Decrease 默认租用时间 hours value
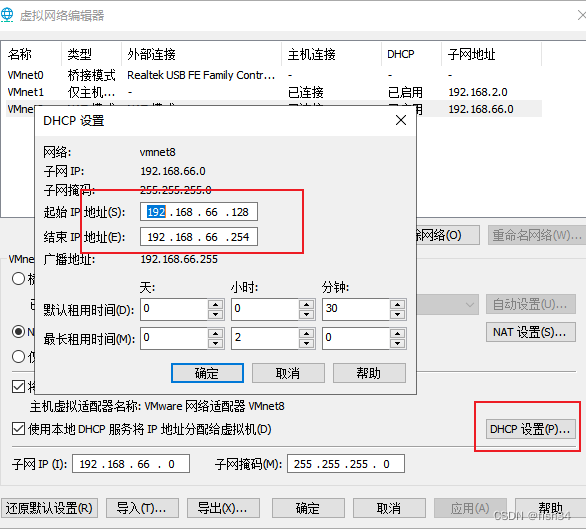 point(306,314)
